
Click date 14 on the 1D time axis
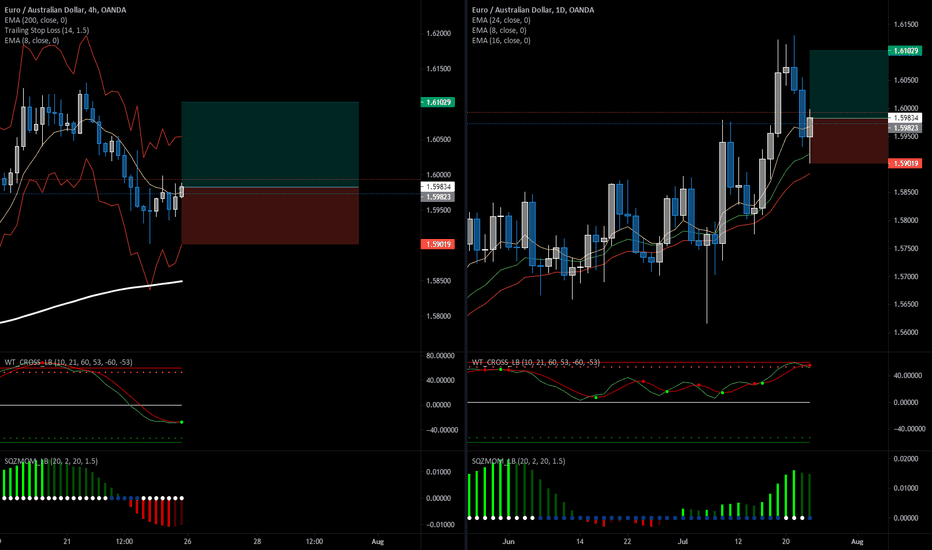click(x=580, y=542)
